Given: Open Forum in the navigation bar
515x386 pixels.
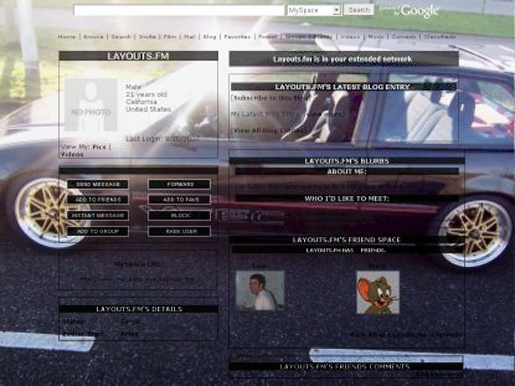Looking at the screenshot, I should click(268, 37).
